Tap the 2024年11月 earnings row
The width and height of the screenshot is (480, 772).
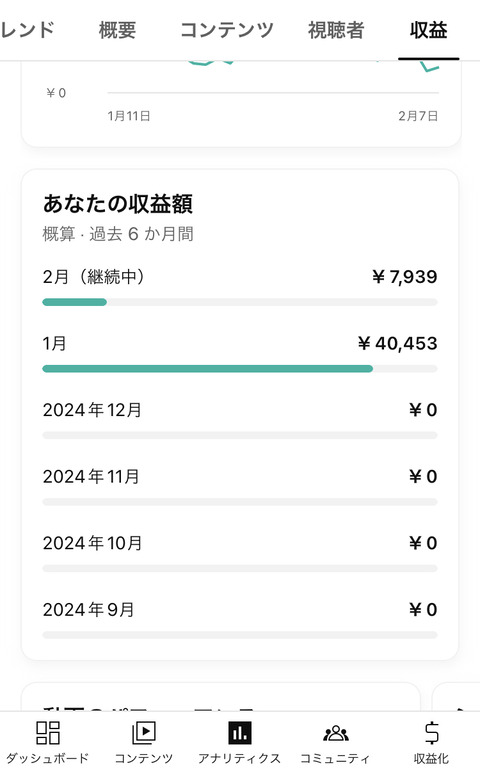click(240, 487)
